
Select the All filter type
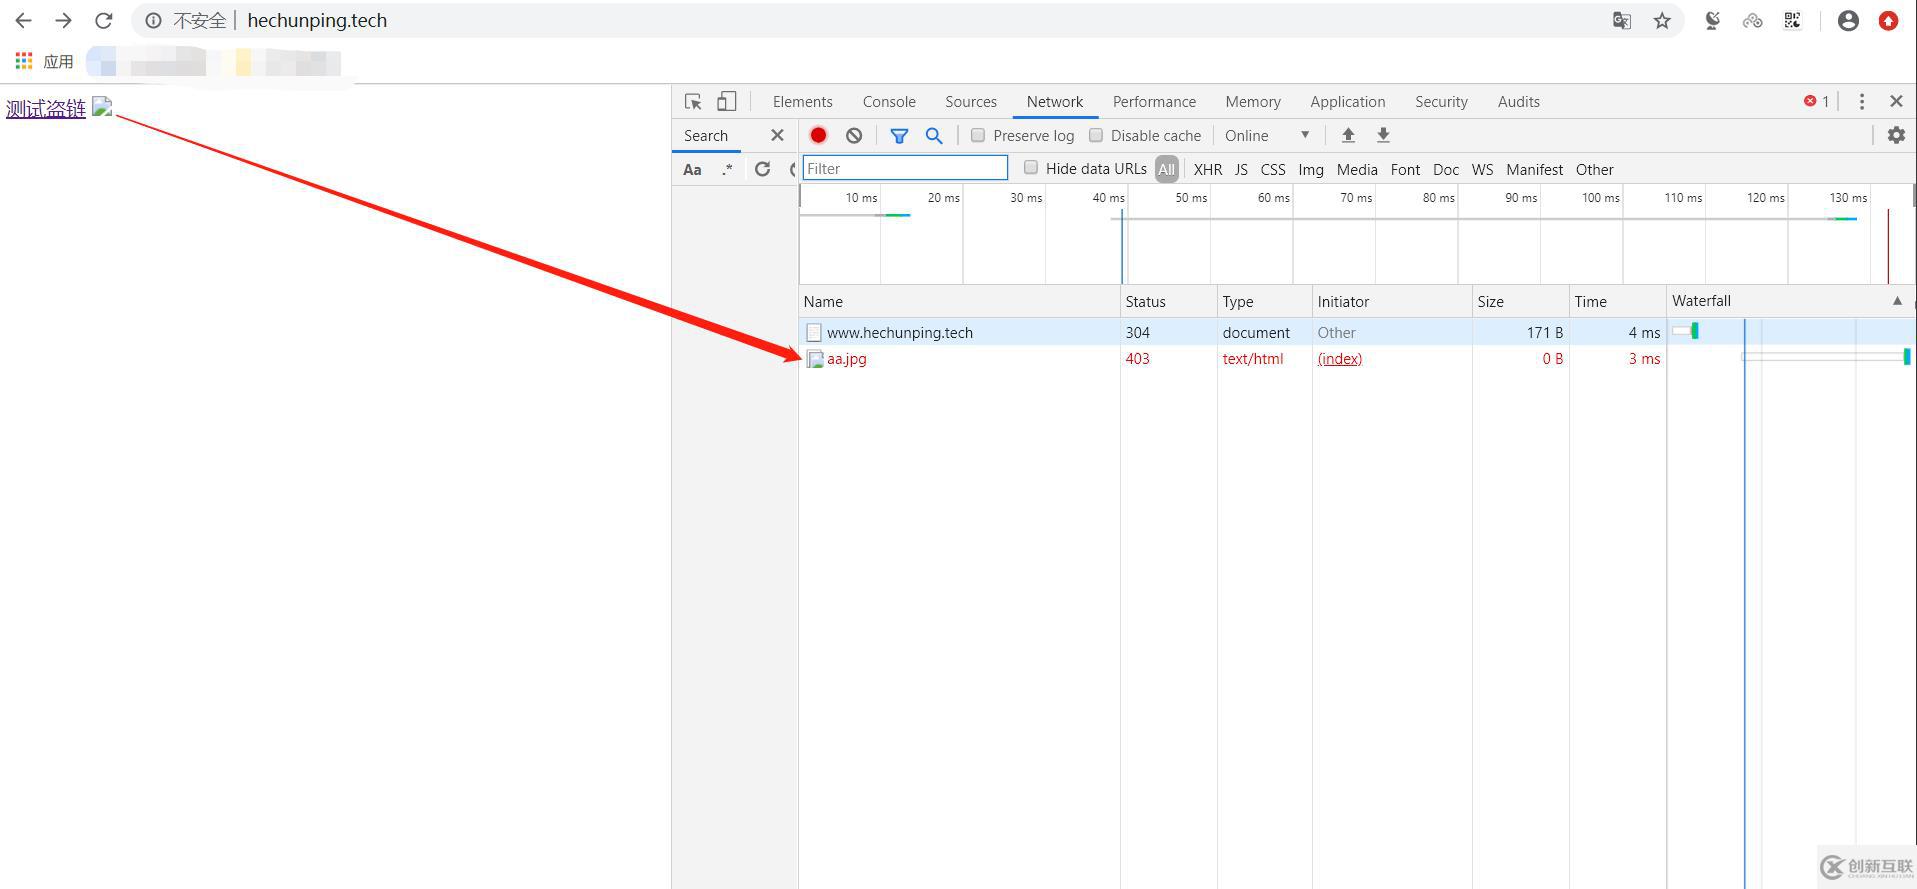click(1166, 169)
